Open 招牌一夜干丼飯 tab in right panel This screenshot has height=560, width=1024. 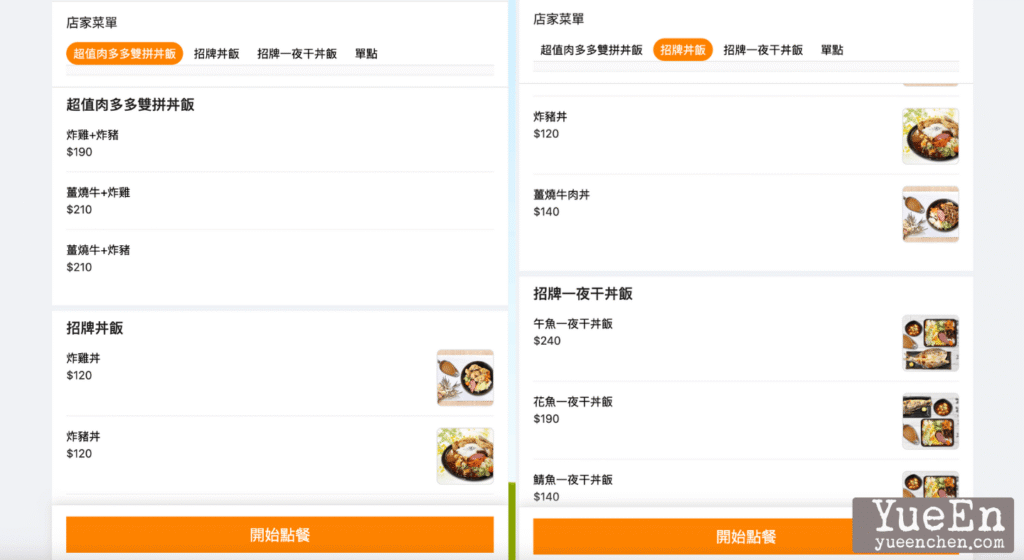click(x=763, y=50)
